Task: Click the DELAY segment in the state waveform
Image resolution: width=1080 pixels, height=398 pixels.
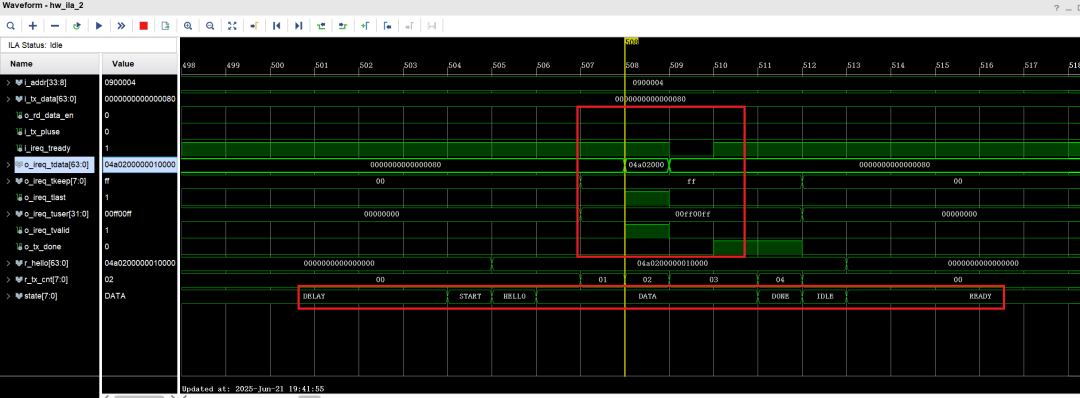Action: coord(313,296)
